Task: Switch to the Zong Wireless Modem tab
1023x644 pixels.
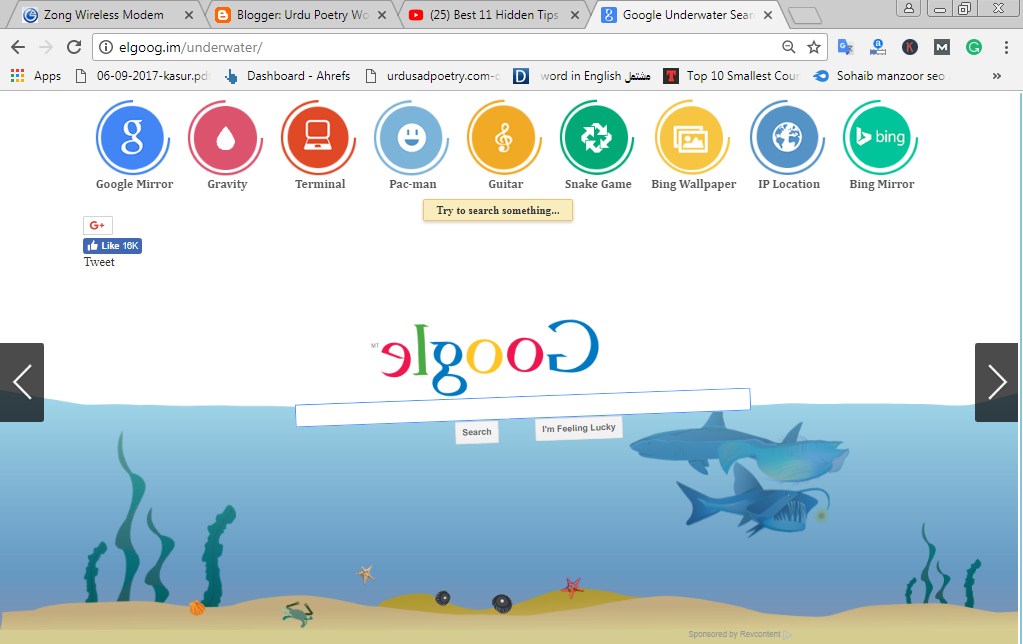Action: (103, 15)
